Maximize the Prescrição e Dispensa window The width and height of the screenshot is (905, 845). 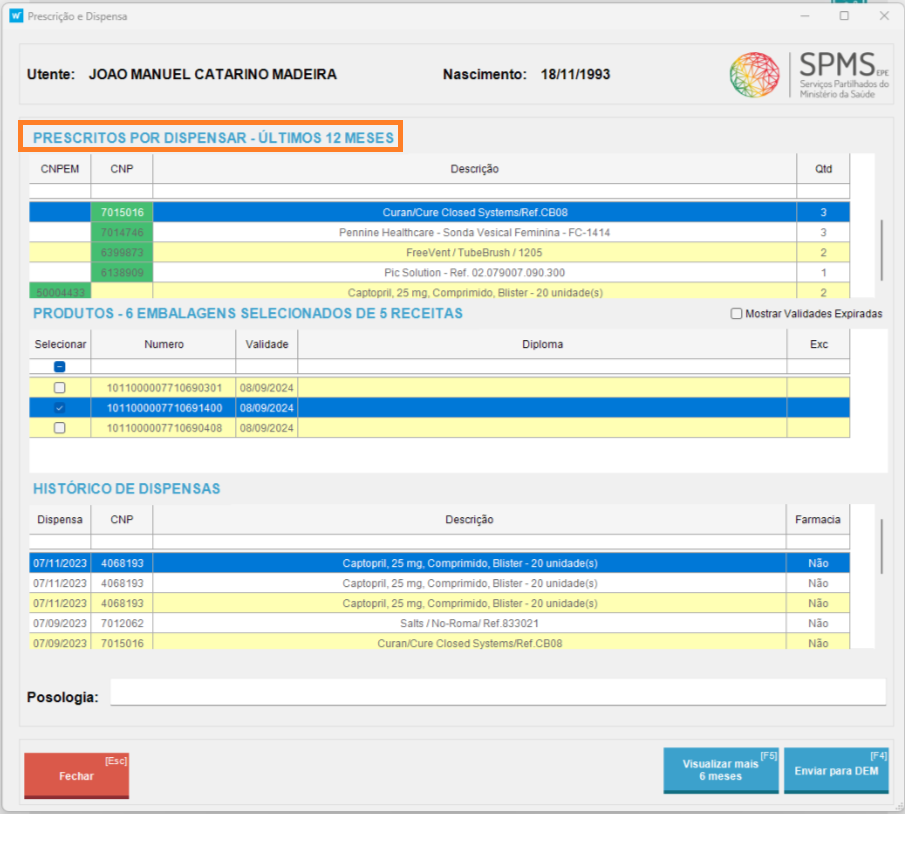coord(844,16)
